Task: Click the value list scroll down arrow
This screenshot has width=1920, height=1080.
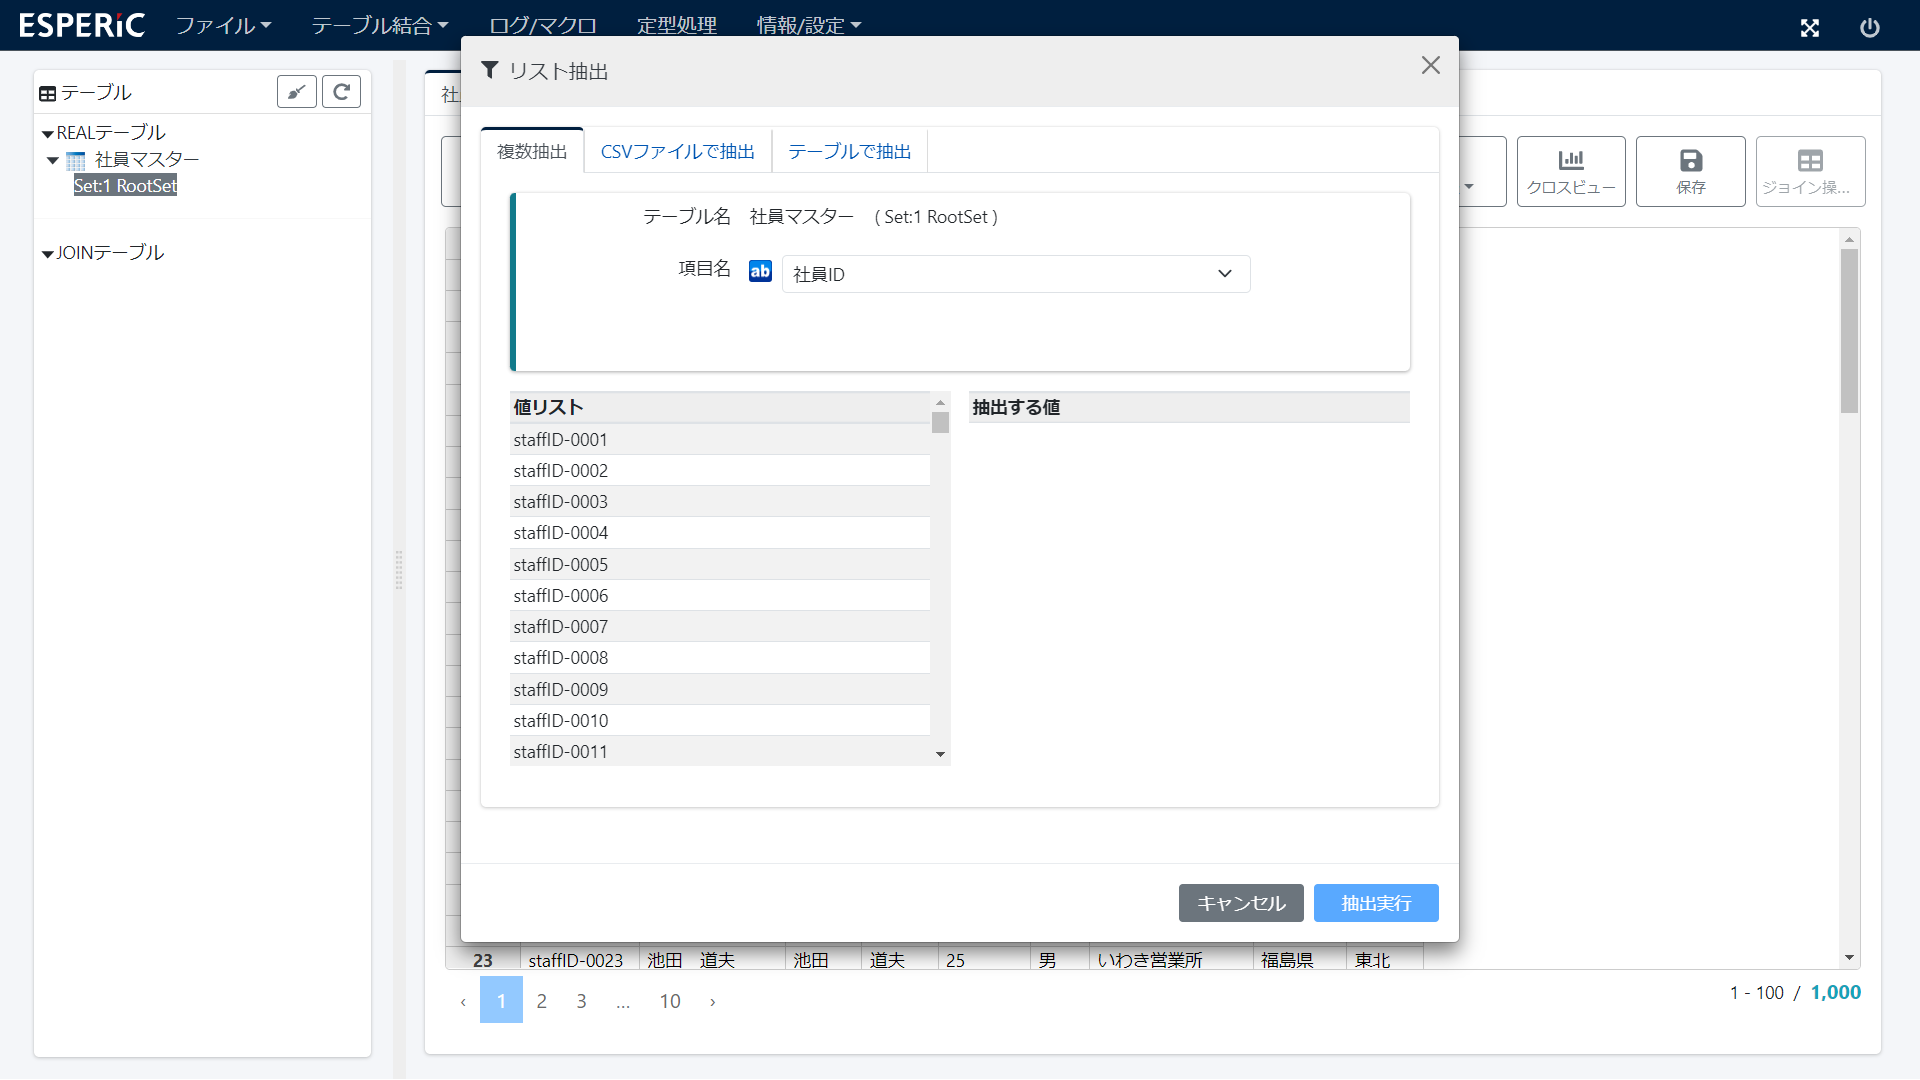Action: (940, 754)
